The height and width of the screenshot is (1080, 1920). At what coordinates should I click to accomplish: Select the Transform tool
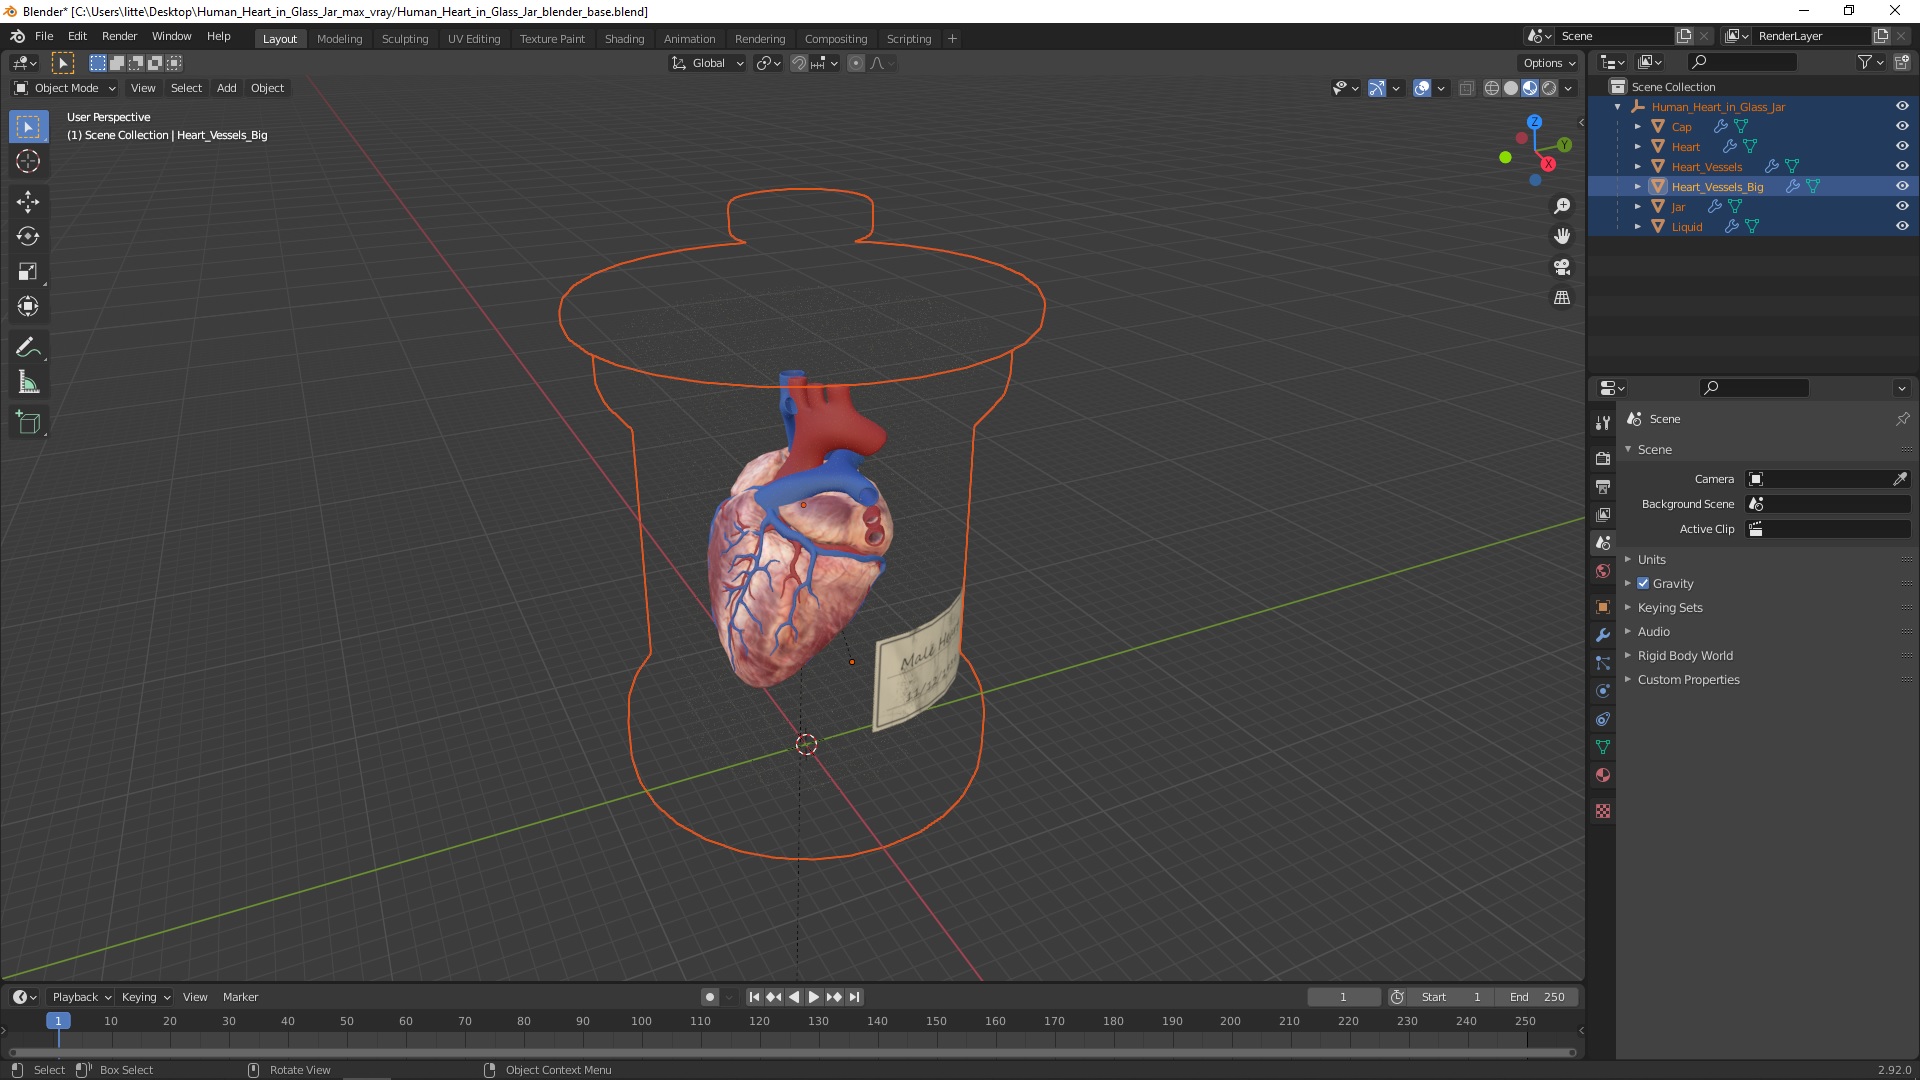(28, 307)
